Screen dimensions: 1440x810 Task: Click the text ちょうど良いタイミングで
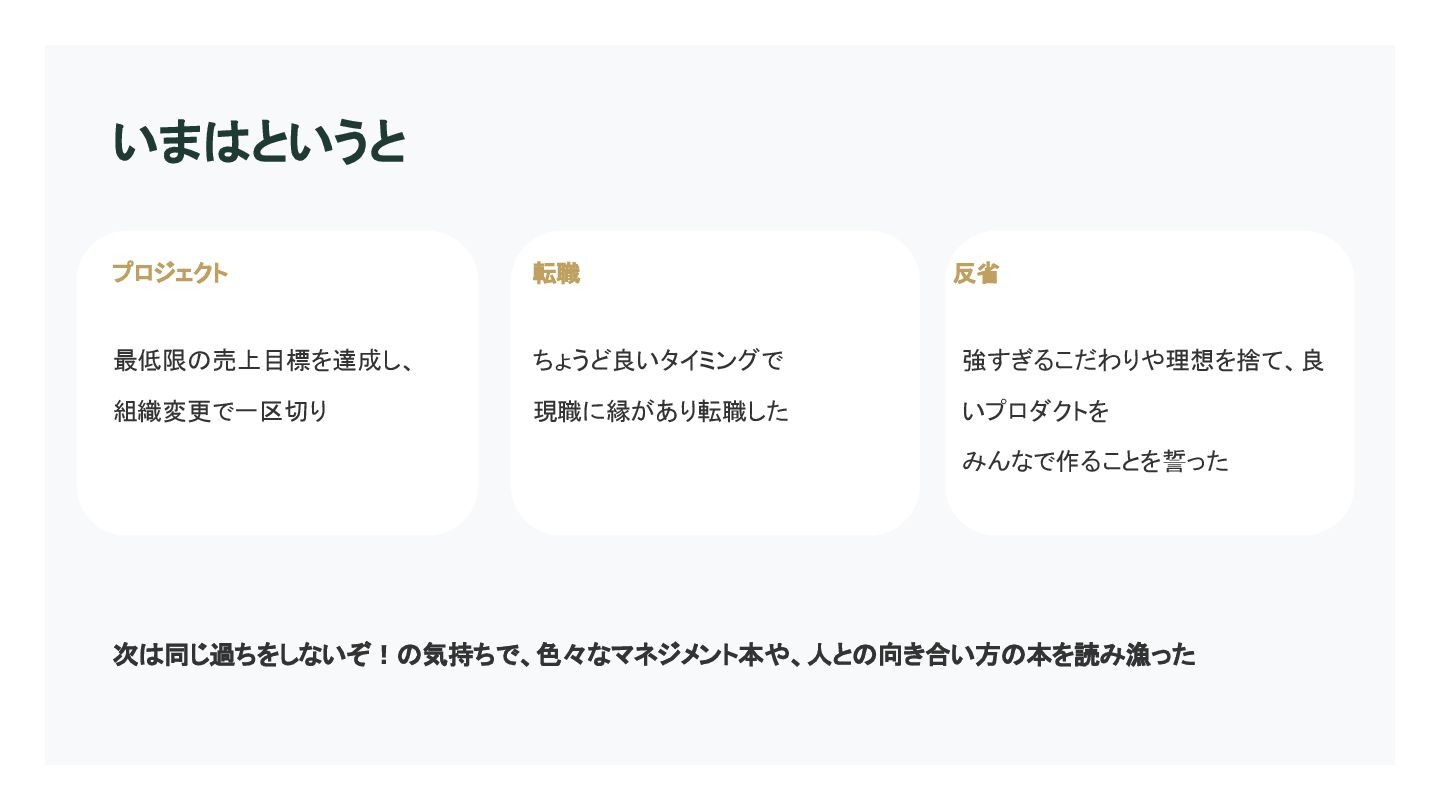tap(657, 360)
